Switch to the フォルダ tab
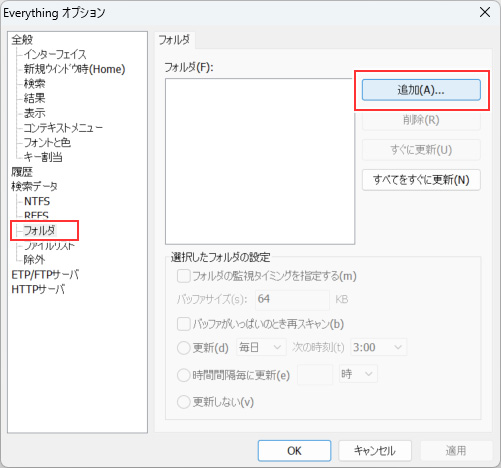Image resolution: width=501 pixels, height=468 pixels. (x=174, y=40)
